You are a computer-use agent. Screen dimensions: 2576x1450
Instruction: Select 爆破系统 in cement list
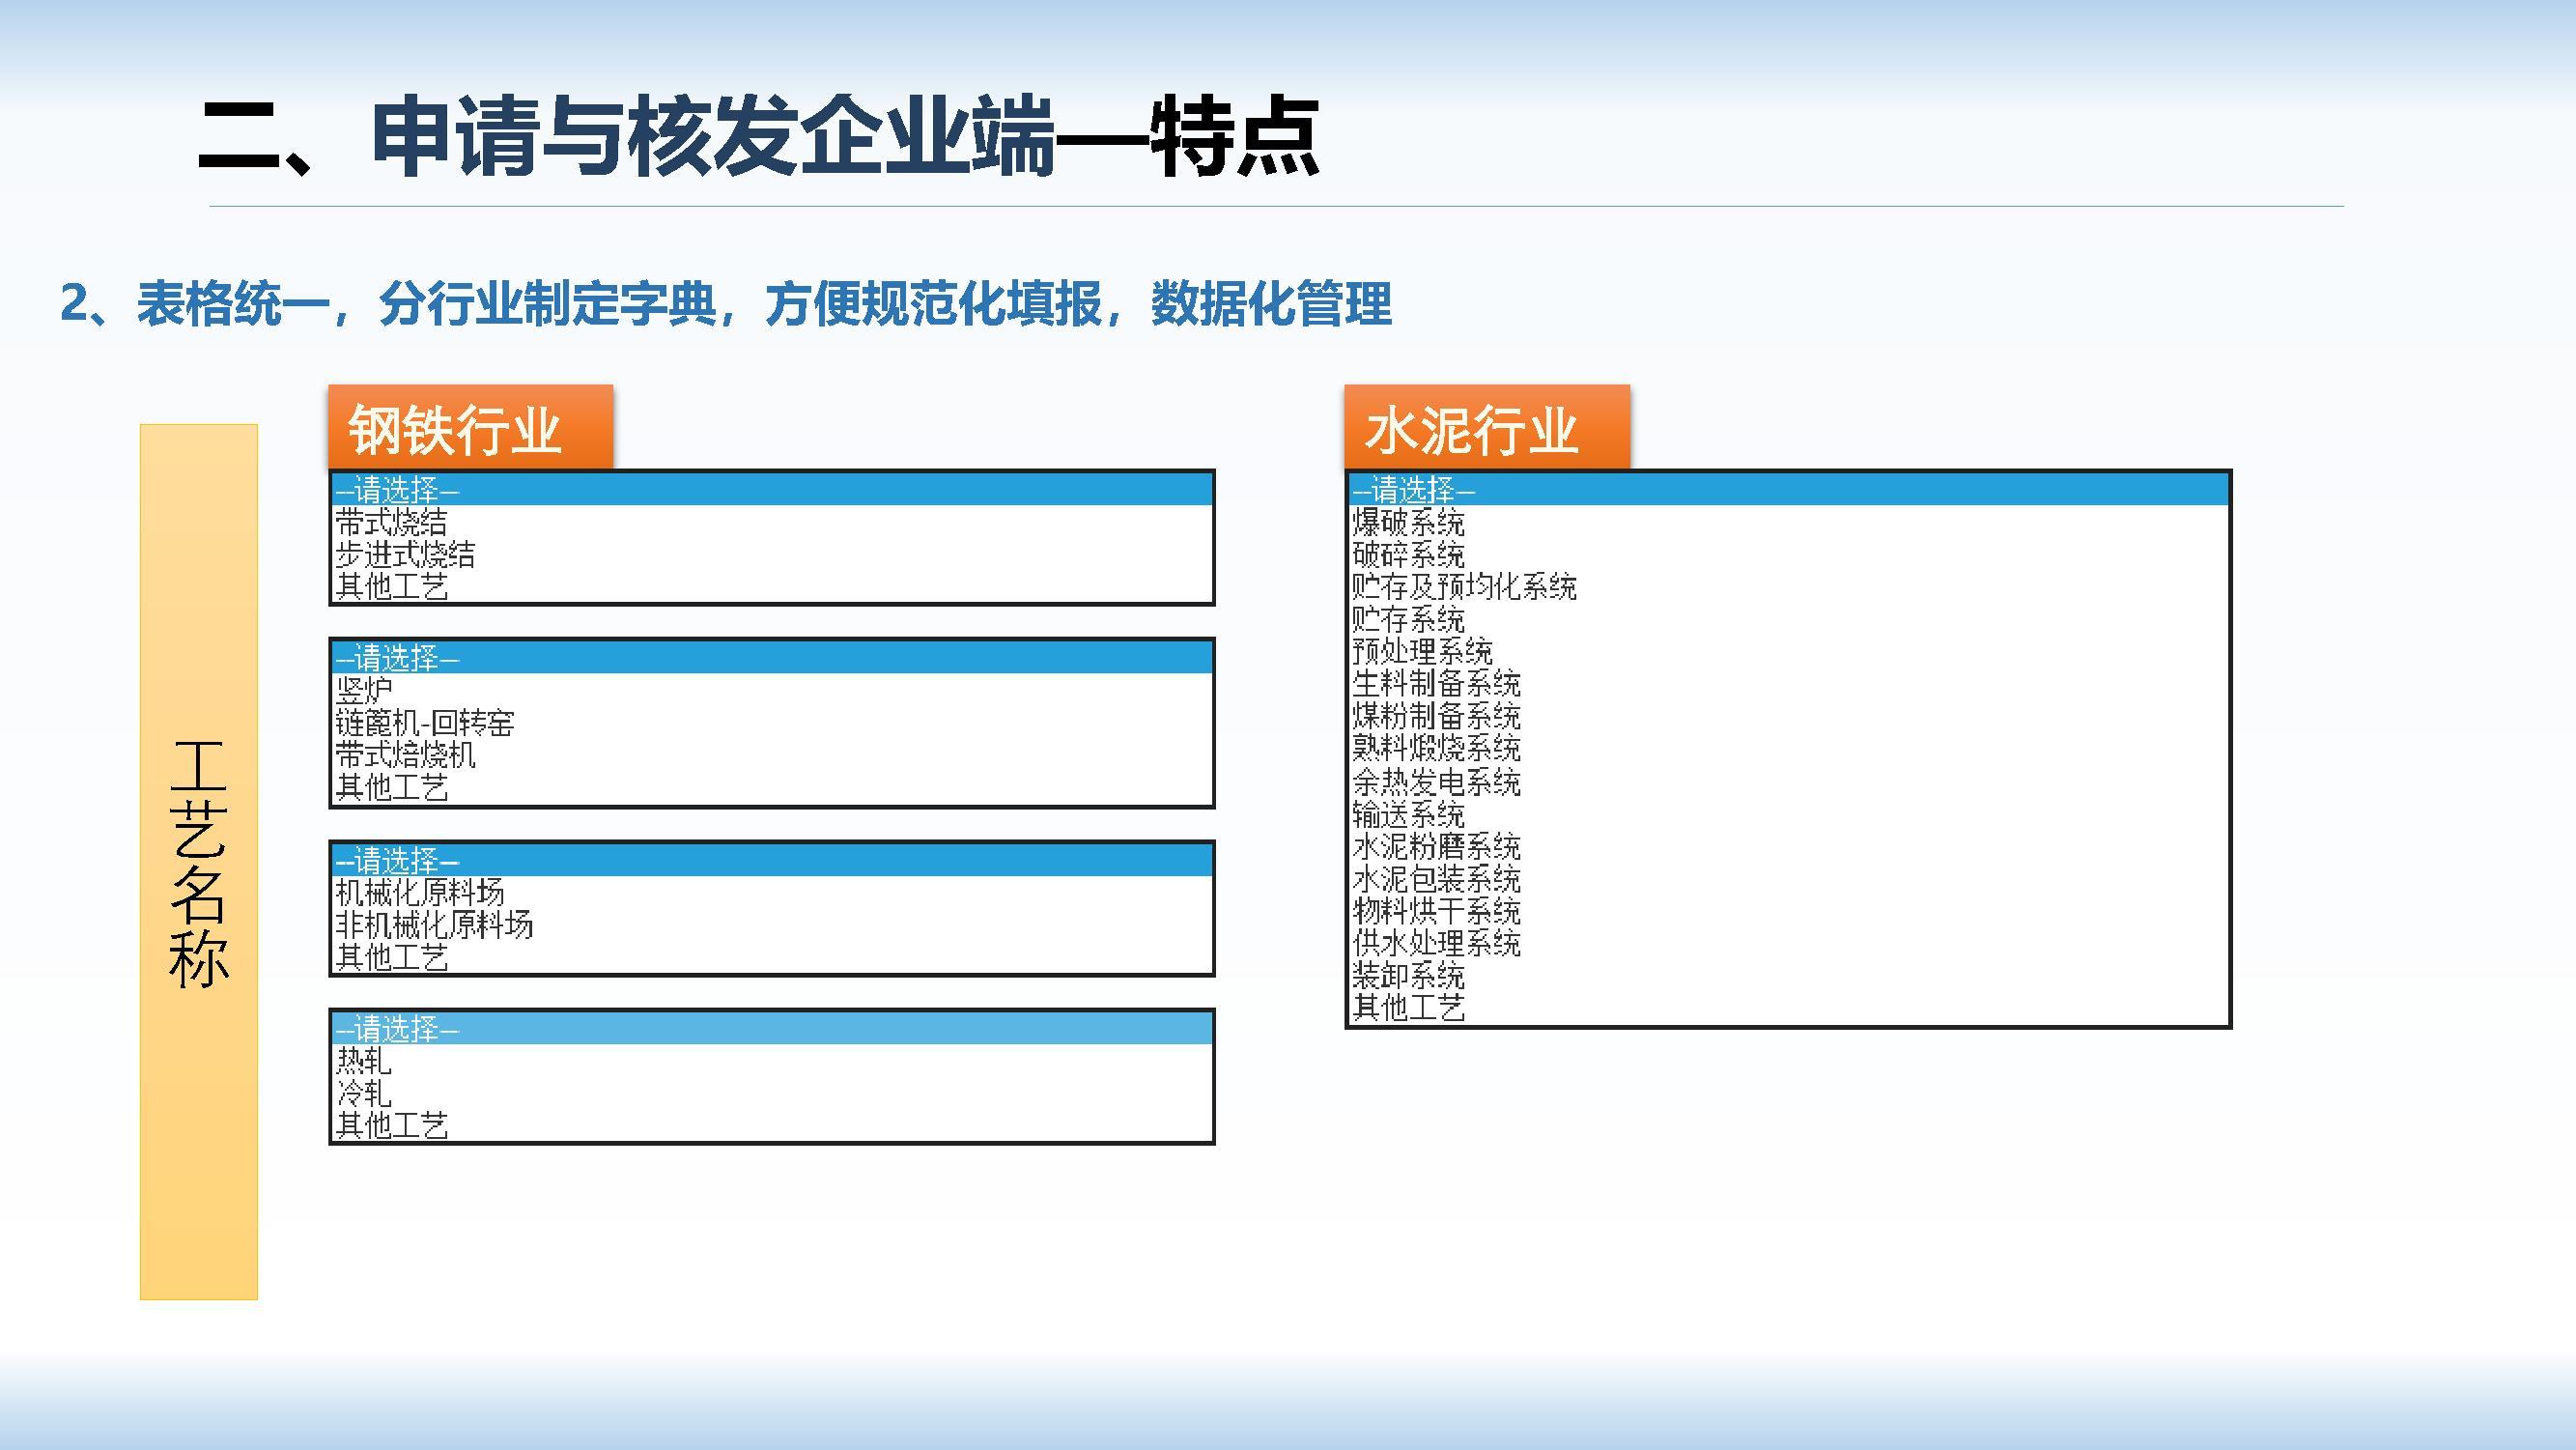tap(1408, 522)
